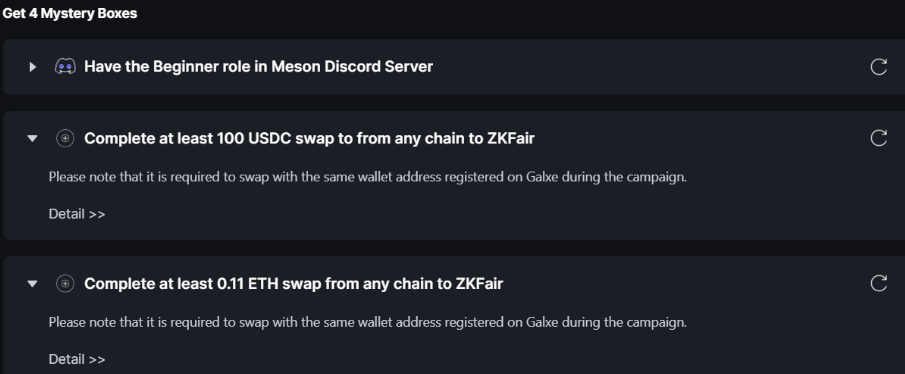Screen dimensions: 905x374
Task: Refresh the Beginner role Discord task status
Action: tap(878, 67)
